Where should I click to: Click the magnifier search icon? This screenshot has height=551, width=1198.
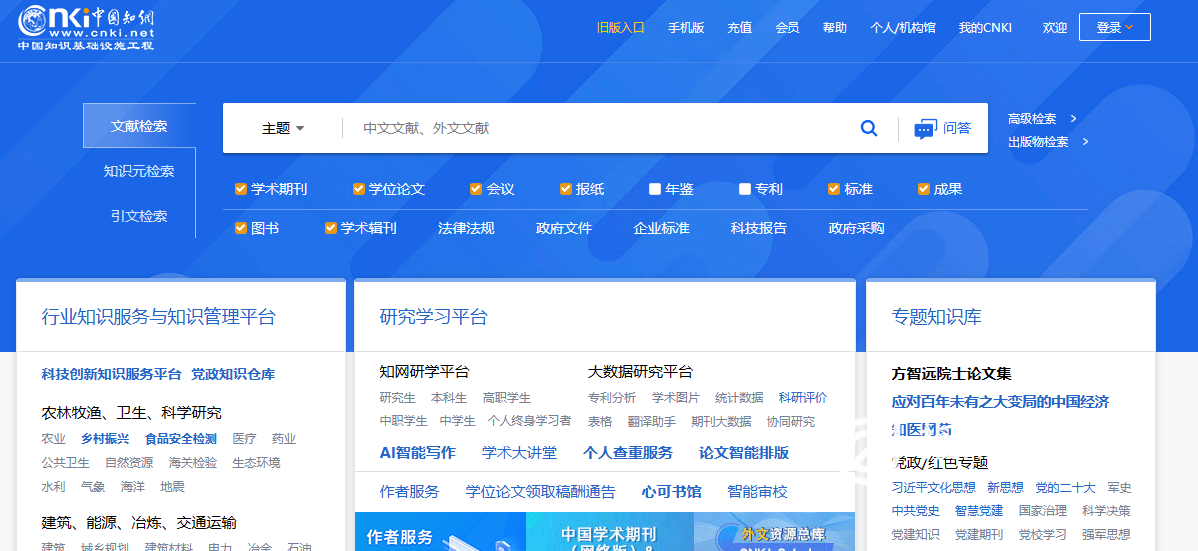869,128
